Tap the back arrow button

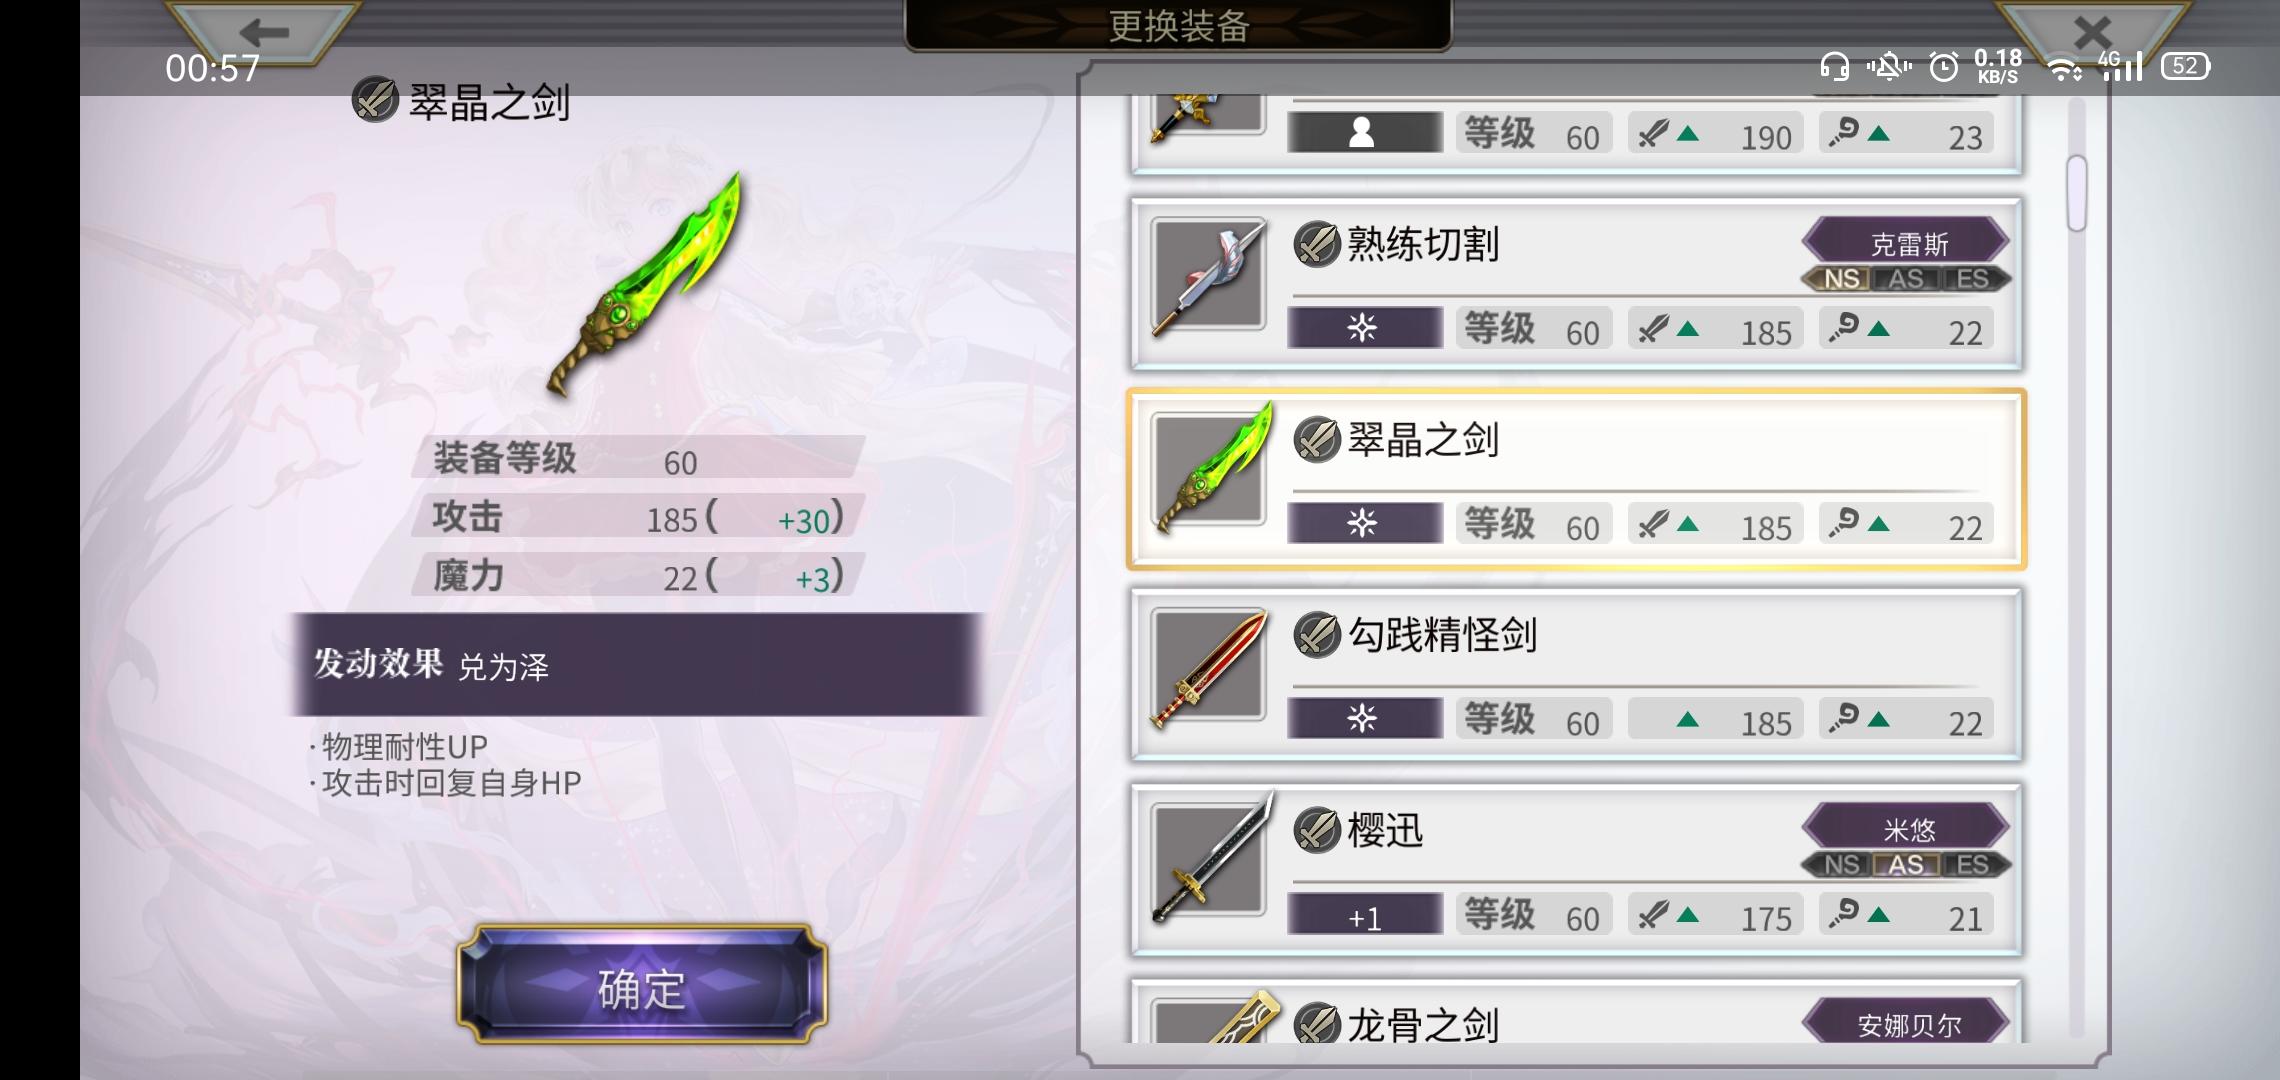click(x=263, y=32)
